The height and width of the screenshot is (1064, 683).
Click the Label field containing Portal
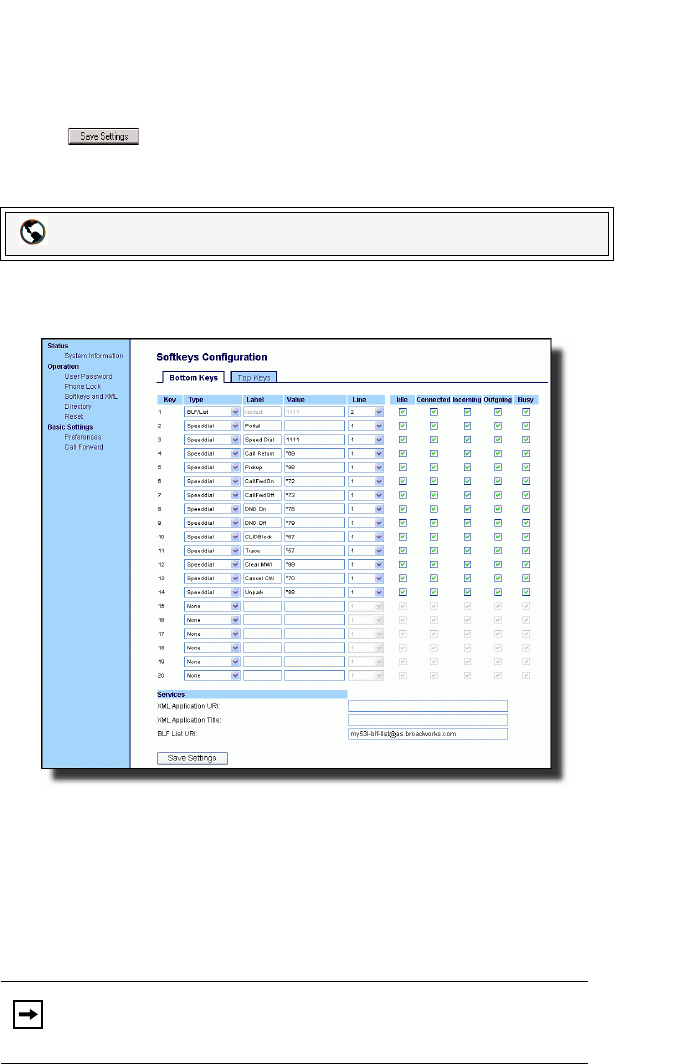pos(262,426)
